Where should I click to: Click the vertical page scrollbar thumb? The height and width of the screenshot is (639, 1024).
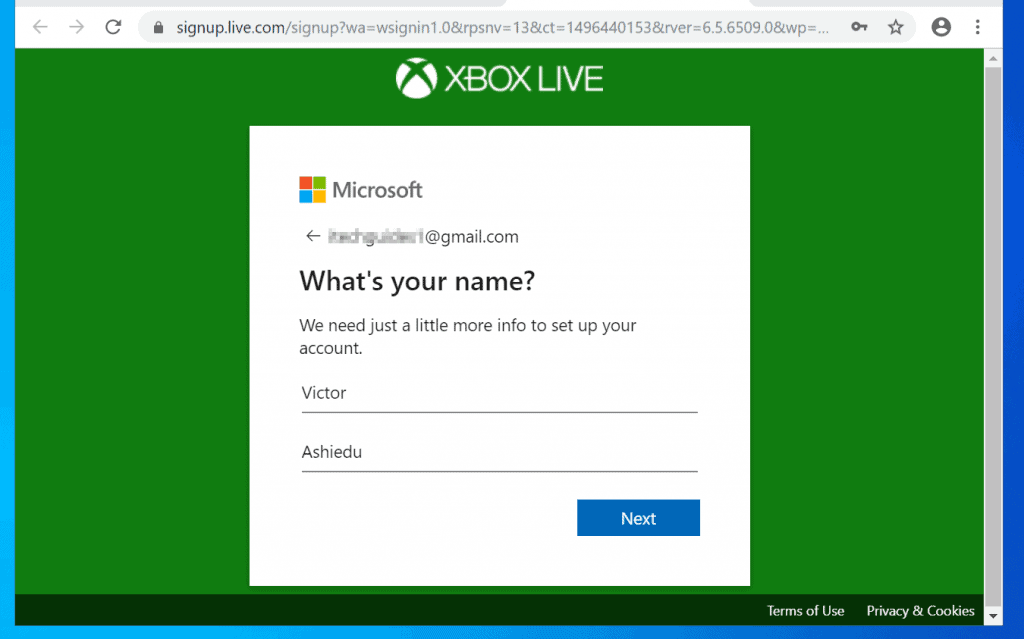coord(993,336)
